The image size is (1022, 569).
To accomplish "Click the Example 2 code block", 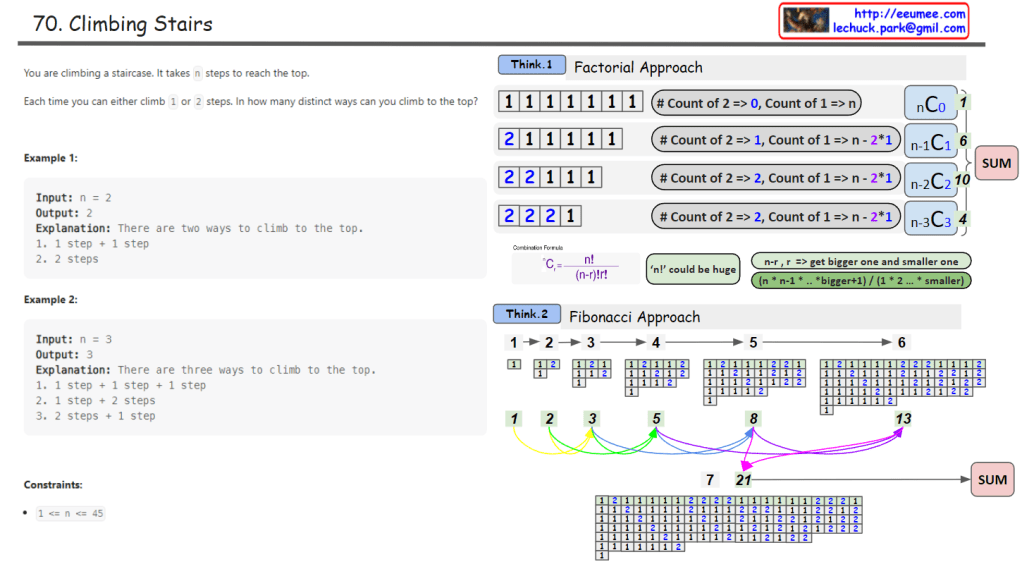I will point(255,377).
